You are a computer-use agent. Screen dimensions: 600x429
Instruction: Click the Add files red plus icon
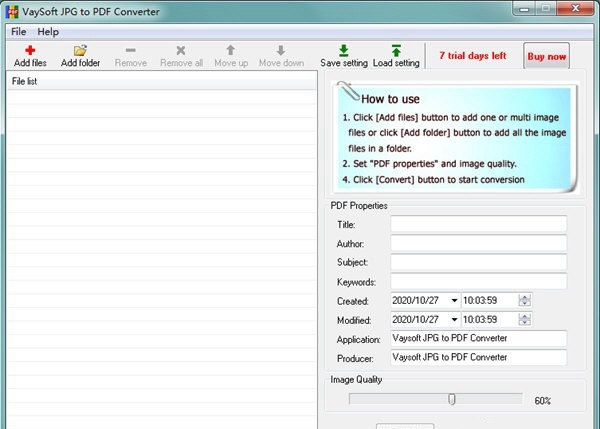coord(30,50)
